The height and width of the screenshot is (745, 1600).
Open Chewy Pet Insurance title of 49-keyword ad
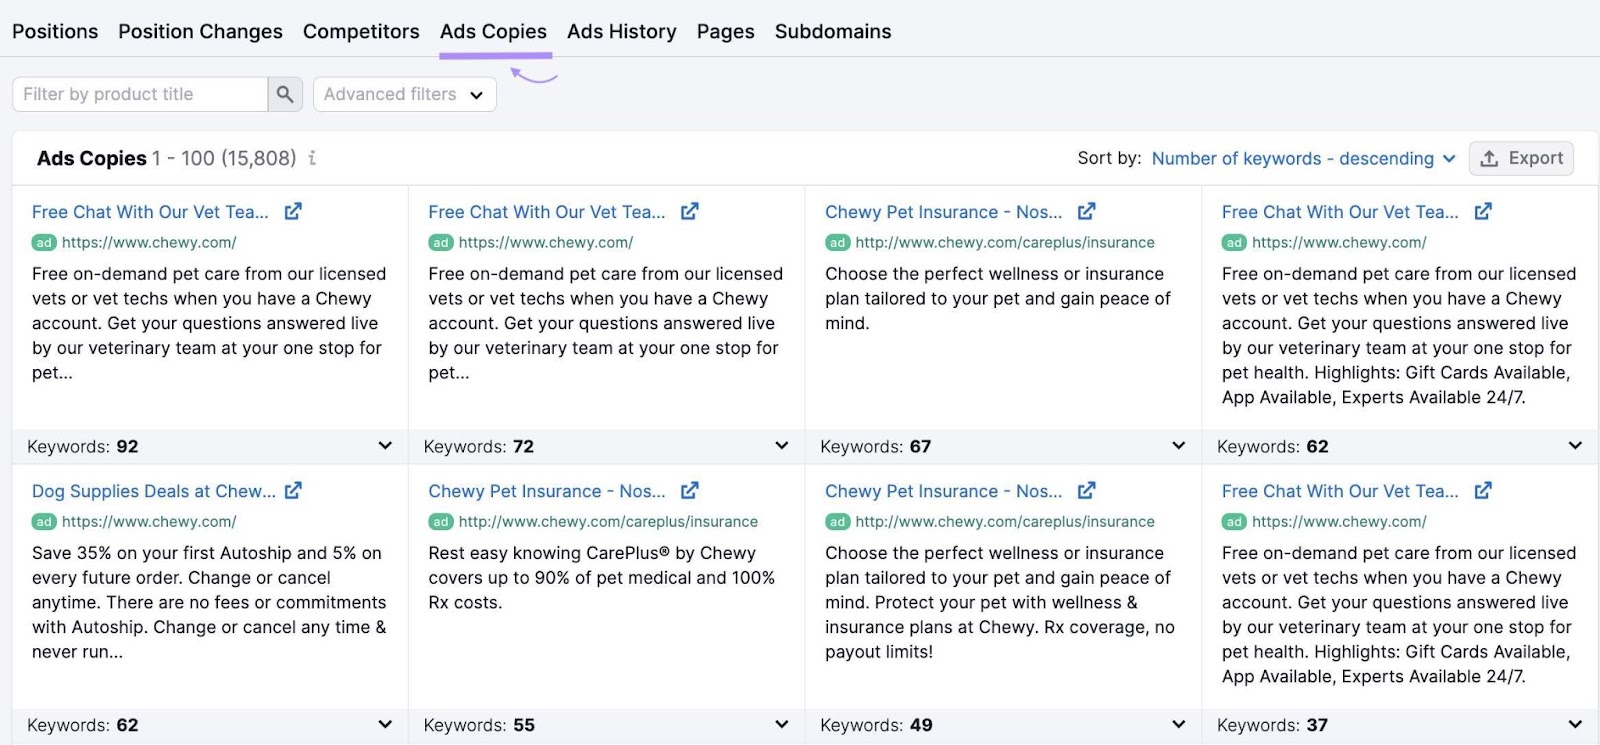coord(943,491)
